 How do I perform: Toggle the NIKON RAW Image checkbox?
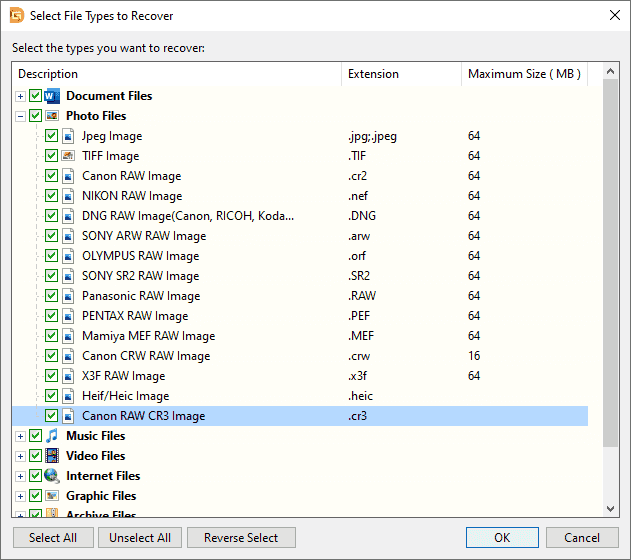pos(52,196)
